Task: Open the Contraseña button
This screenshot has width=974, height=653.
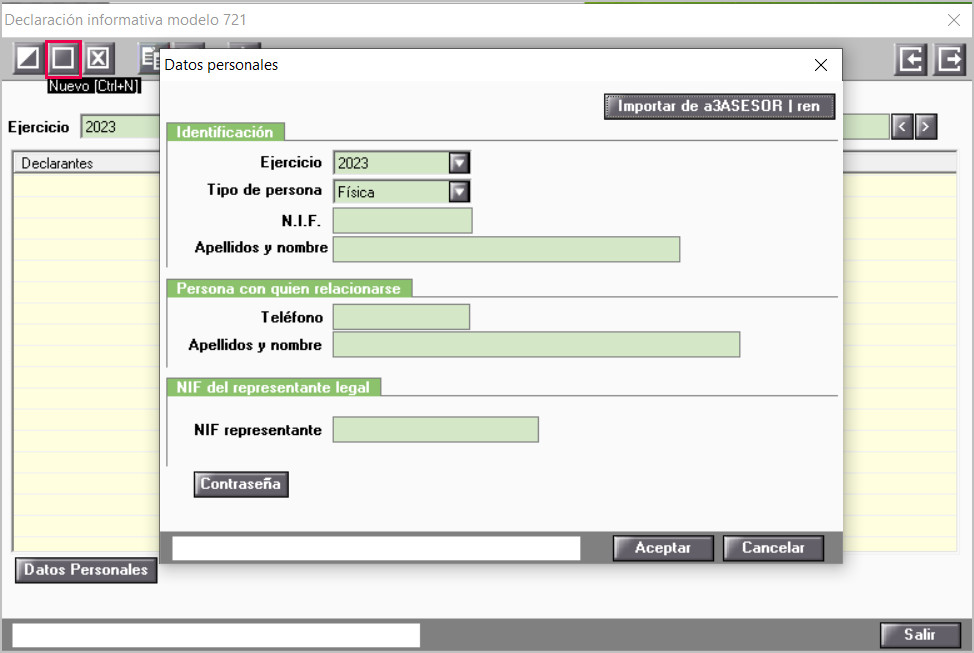Action: point(241,484)
